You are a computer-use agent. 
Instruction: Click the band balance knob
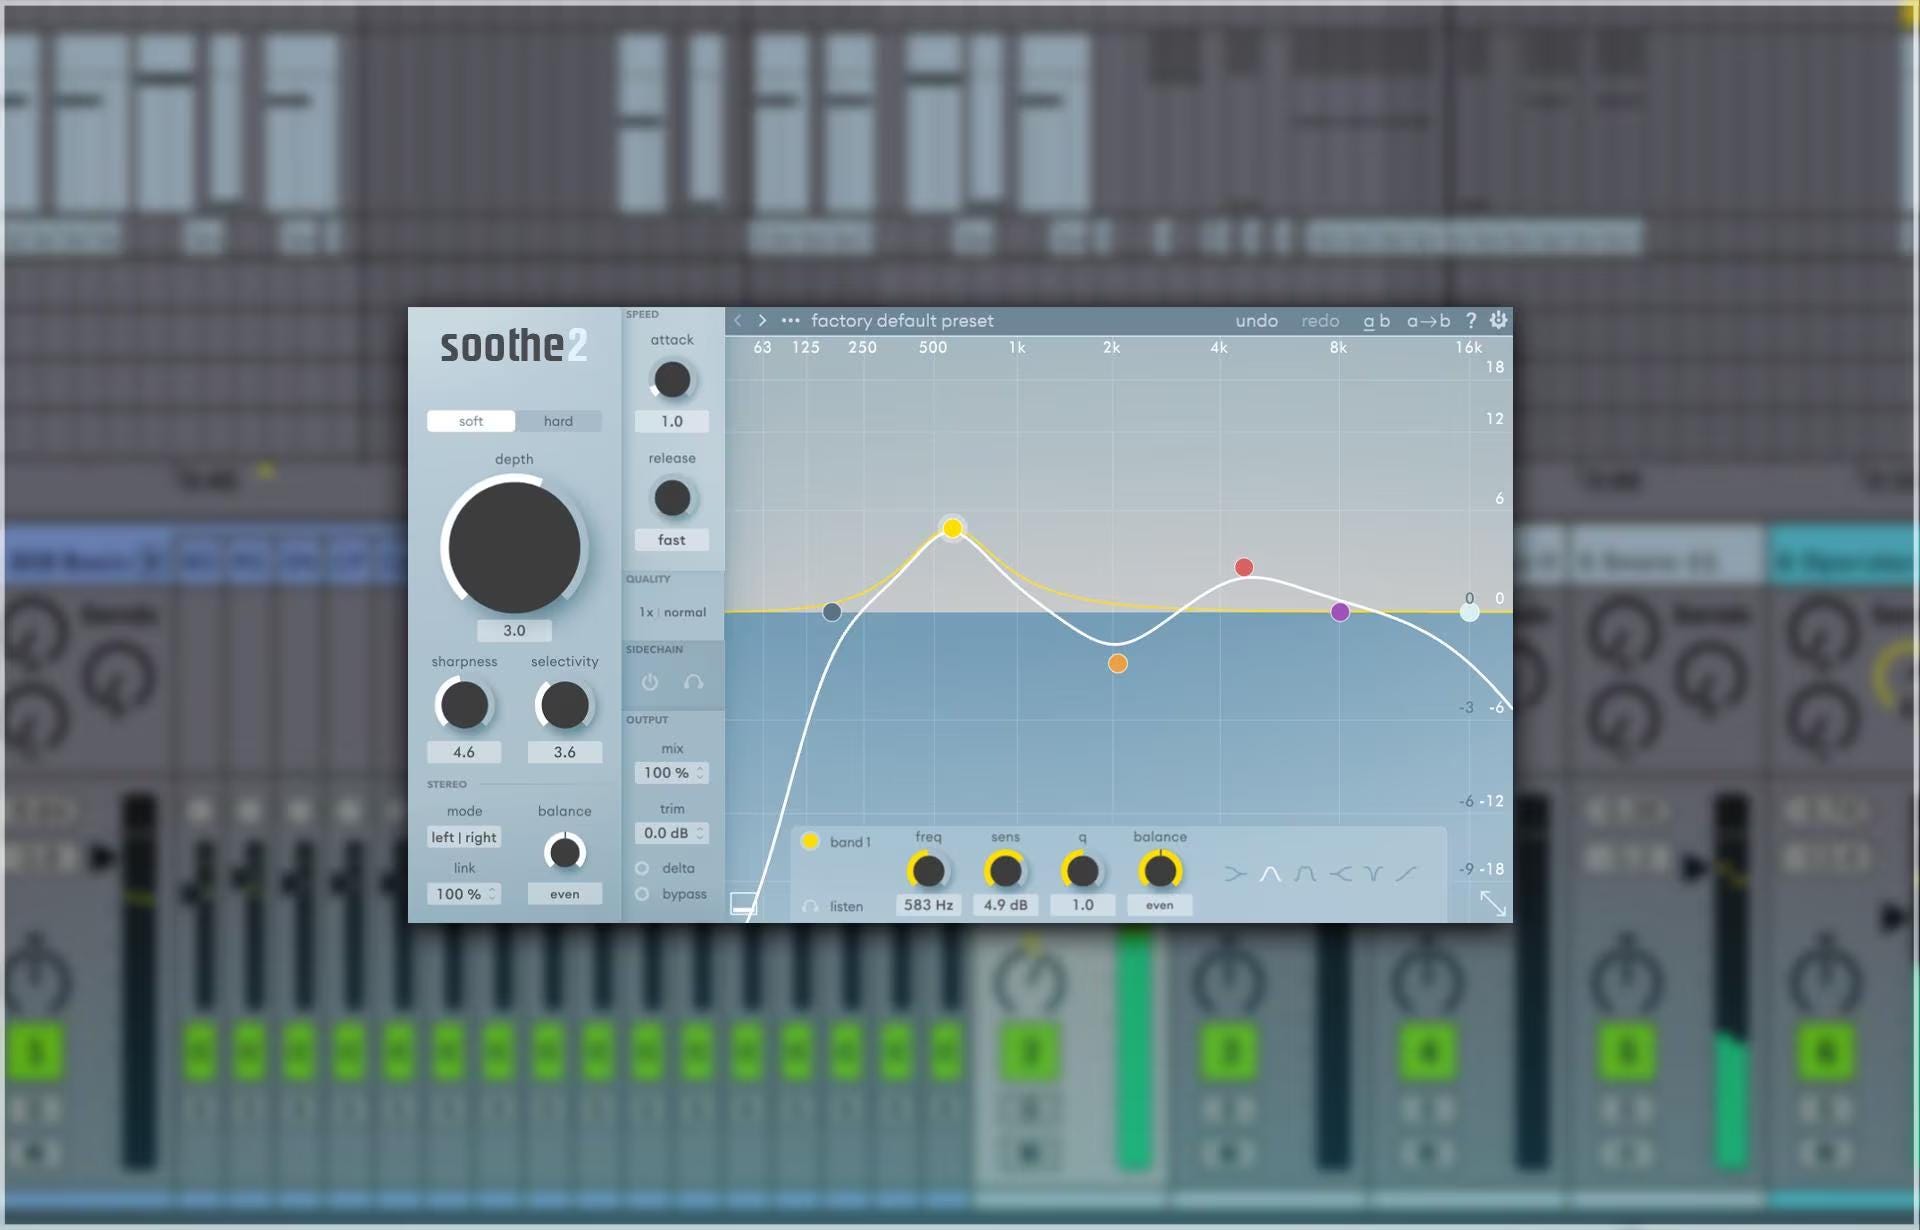coord(1160,871)
